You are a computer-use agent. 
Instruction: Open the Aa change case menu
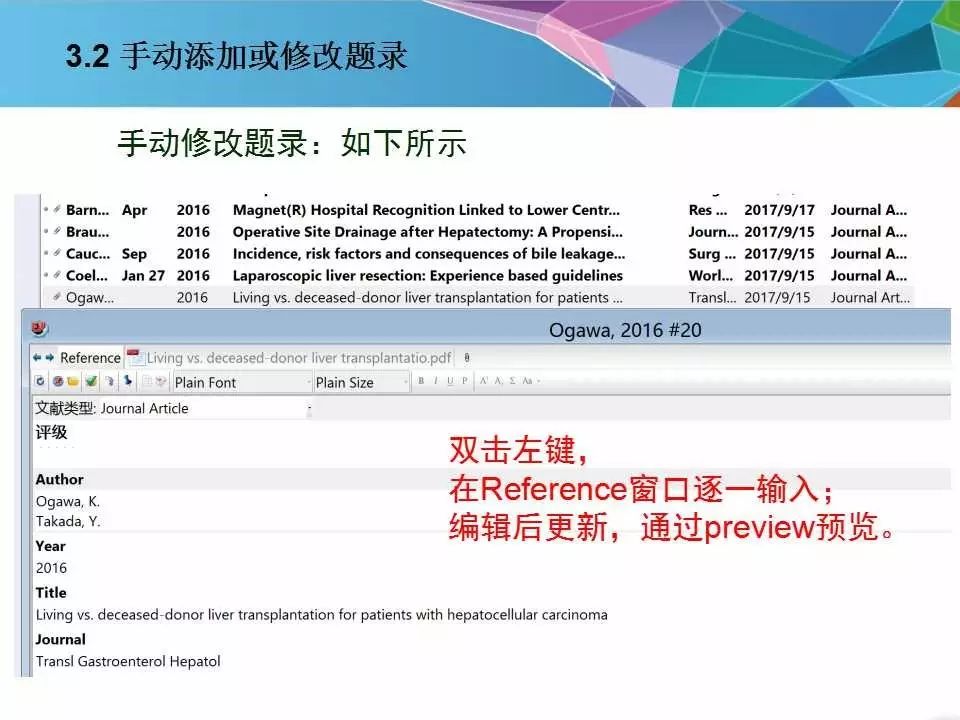(530, 381)
